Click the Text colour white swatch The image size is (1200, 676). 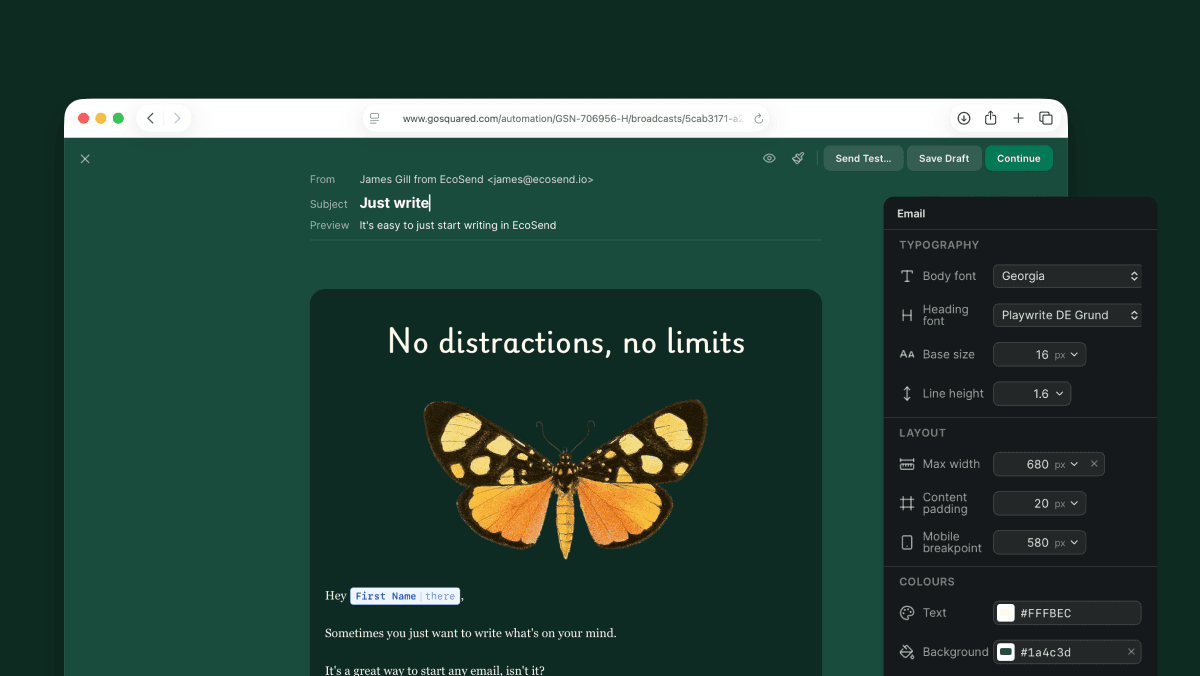click(x=1006, y=613)
